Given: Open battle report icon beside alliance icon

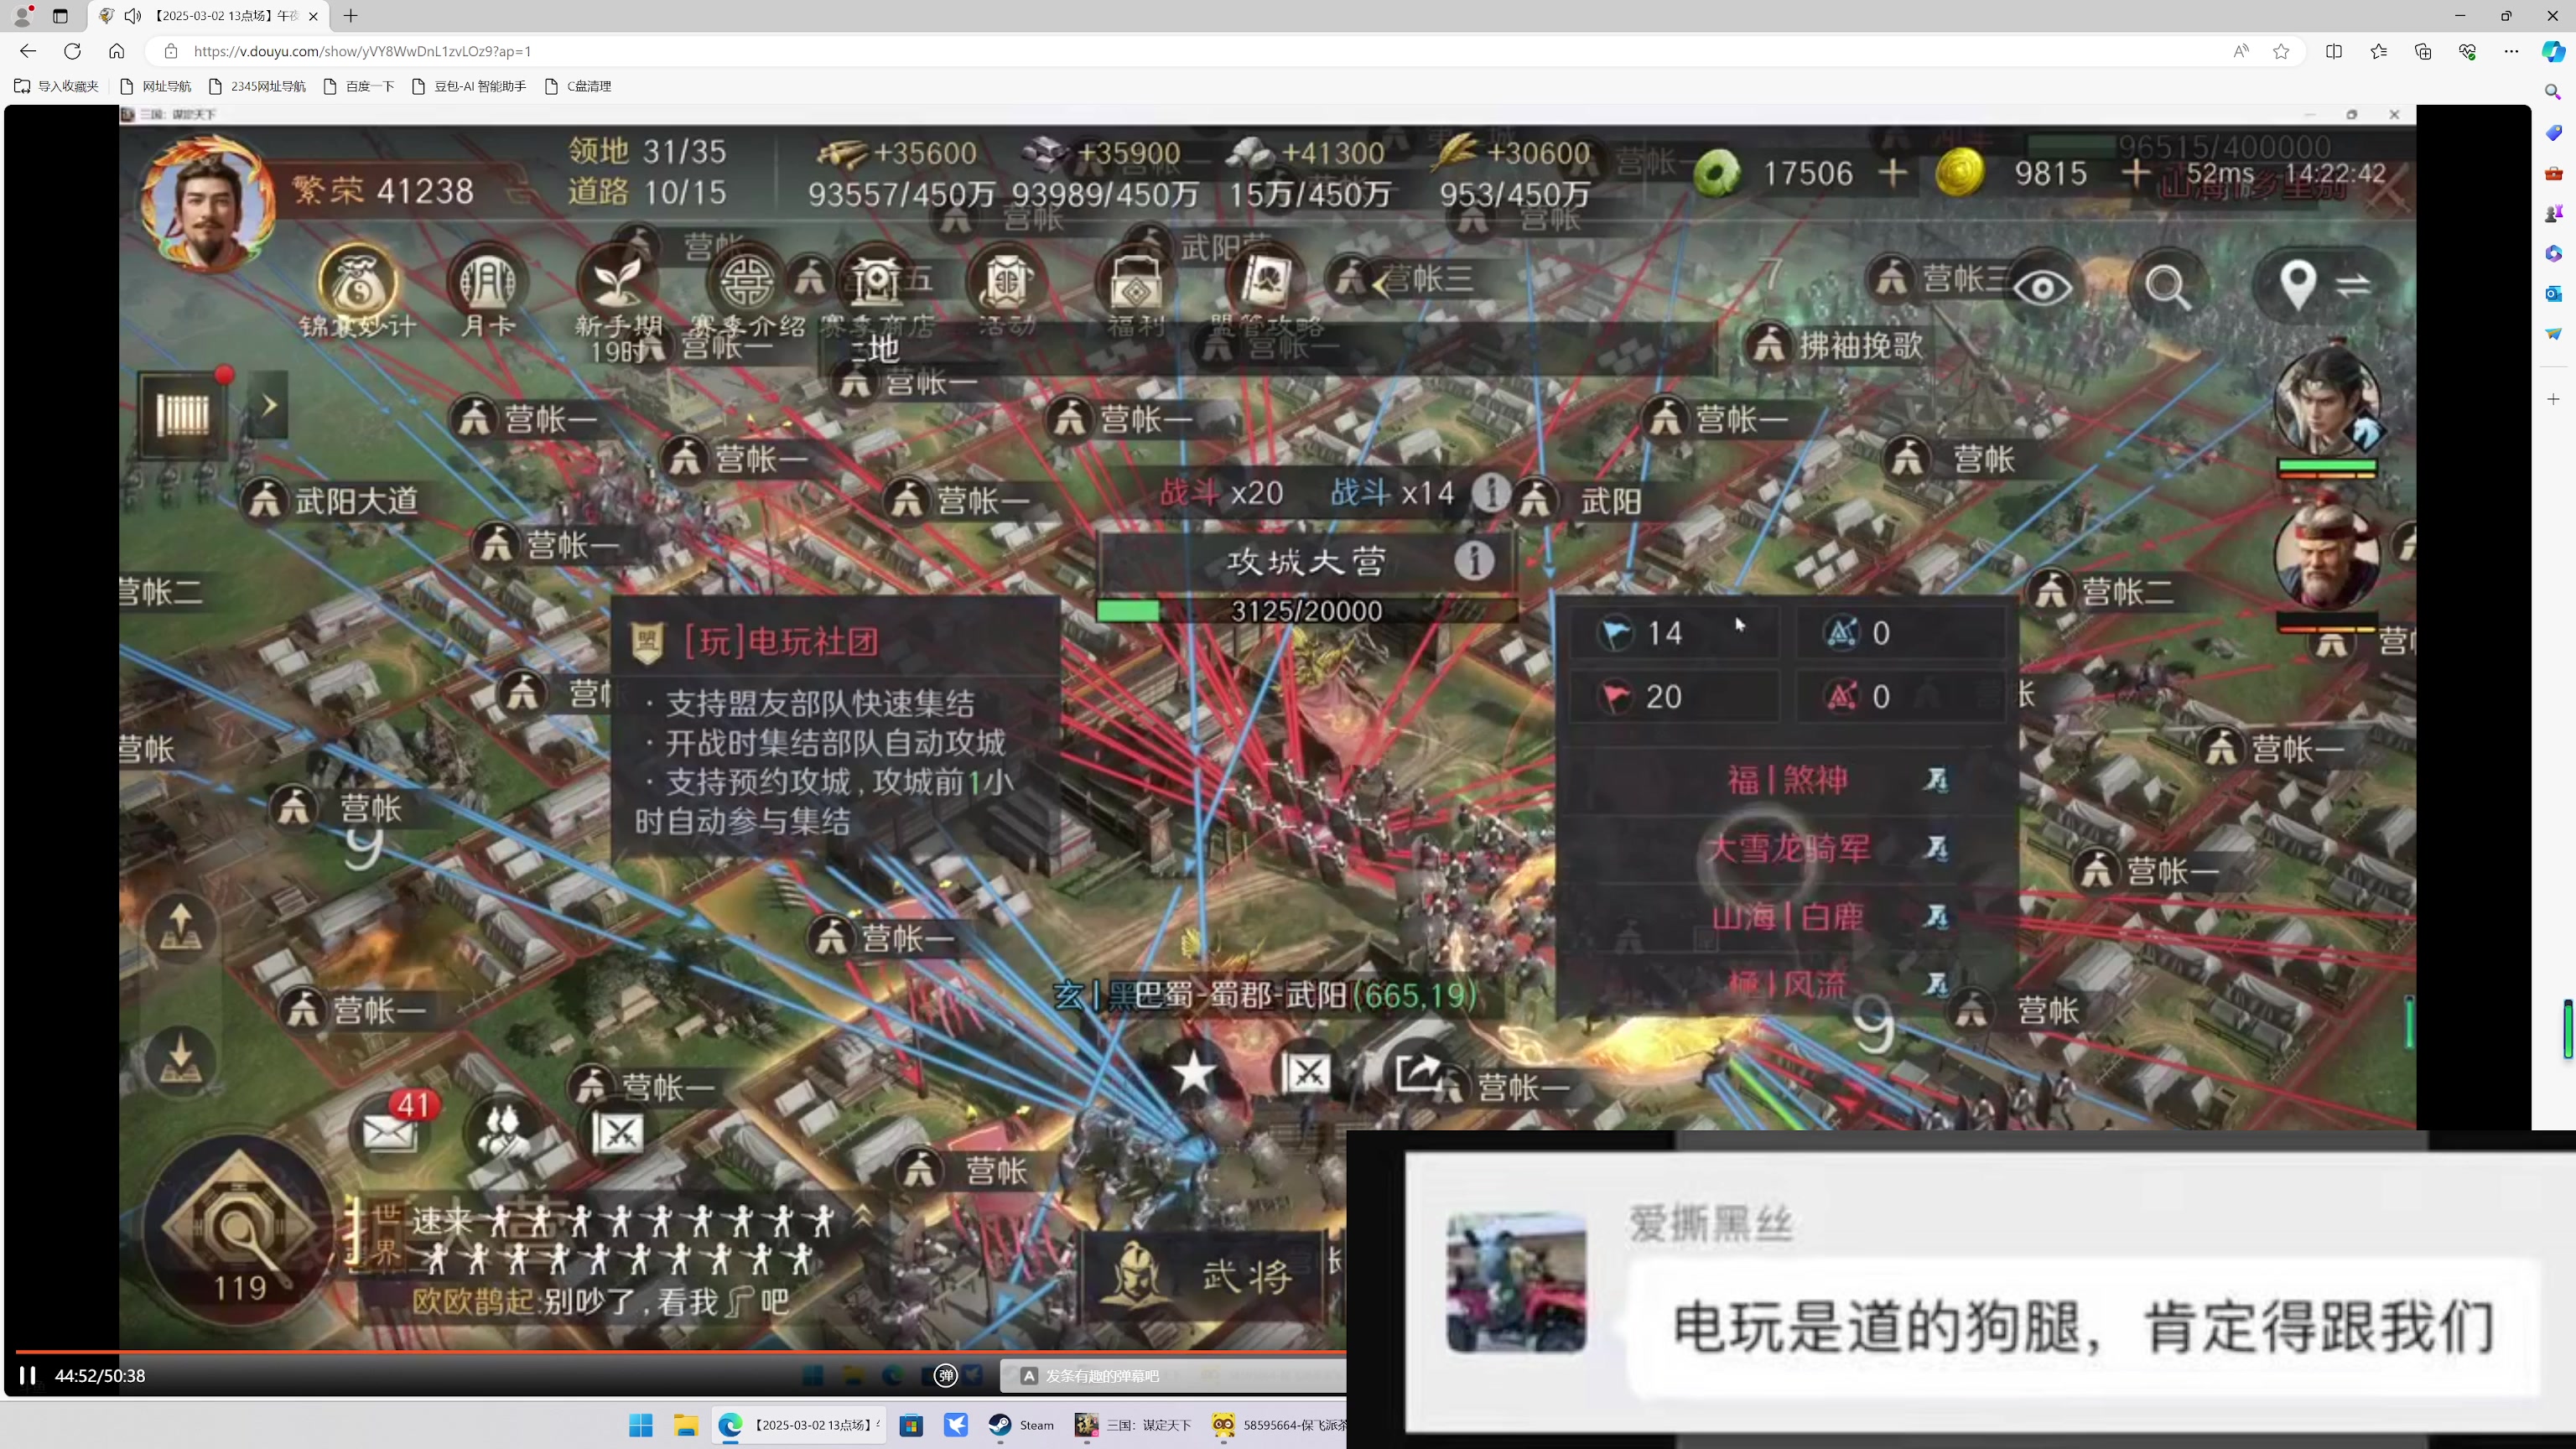Looking at the screenshot, I should 618,1134.
